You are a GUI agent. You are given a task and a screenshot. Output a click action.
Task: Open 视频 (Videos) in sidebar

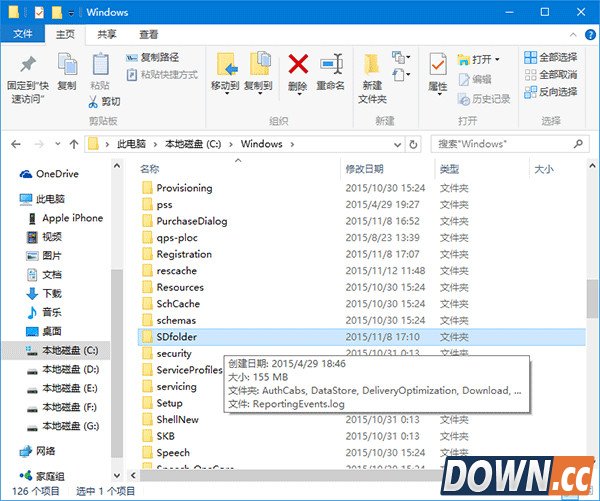44,237
